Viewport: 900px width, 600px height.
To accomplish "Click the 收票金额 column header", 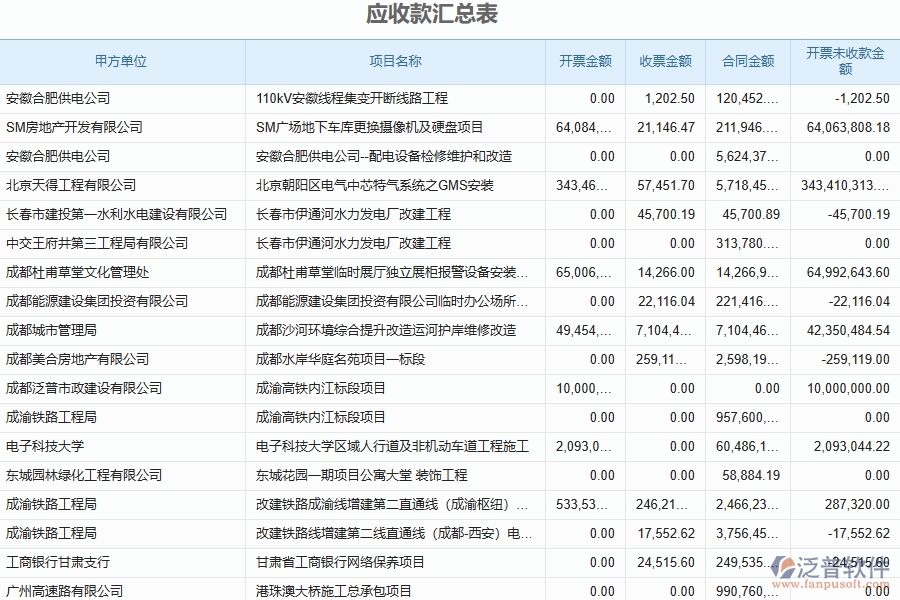I will point(664,61).
